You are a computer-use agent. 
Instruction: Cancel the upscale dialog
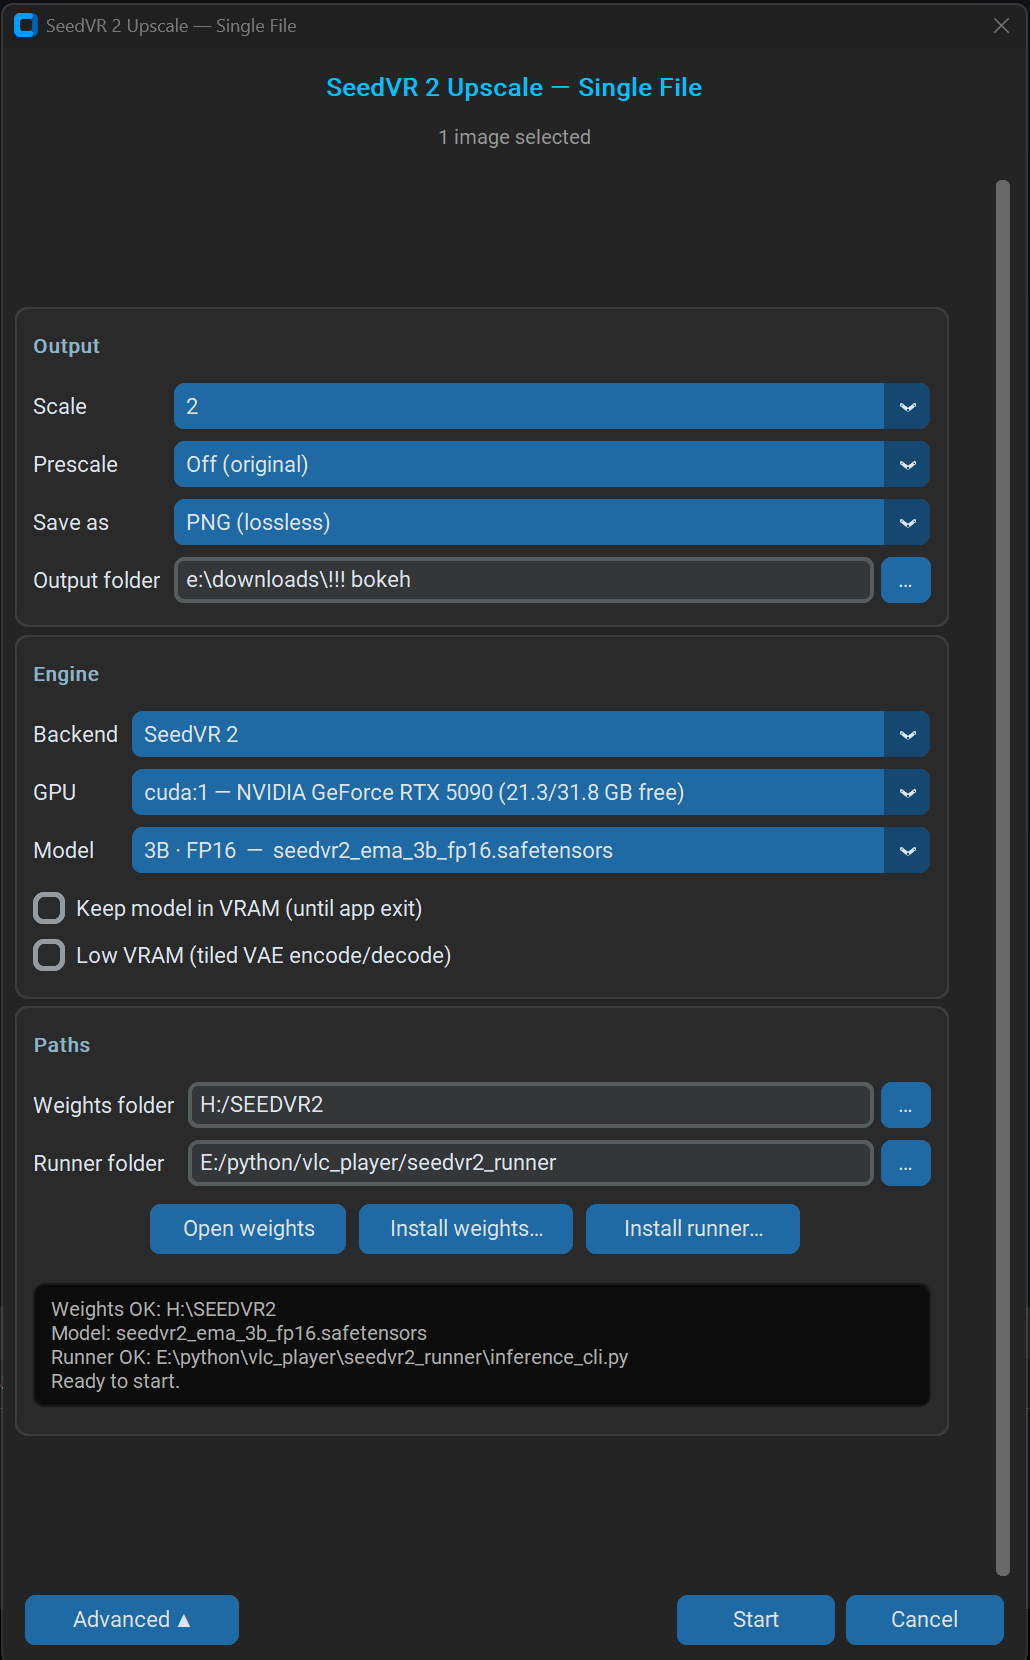[925, 1620]
